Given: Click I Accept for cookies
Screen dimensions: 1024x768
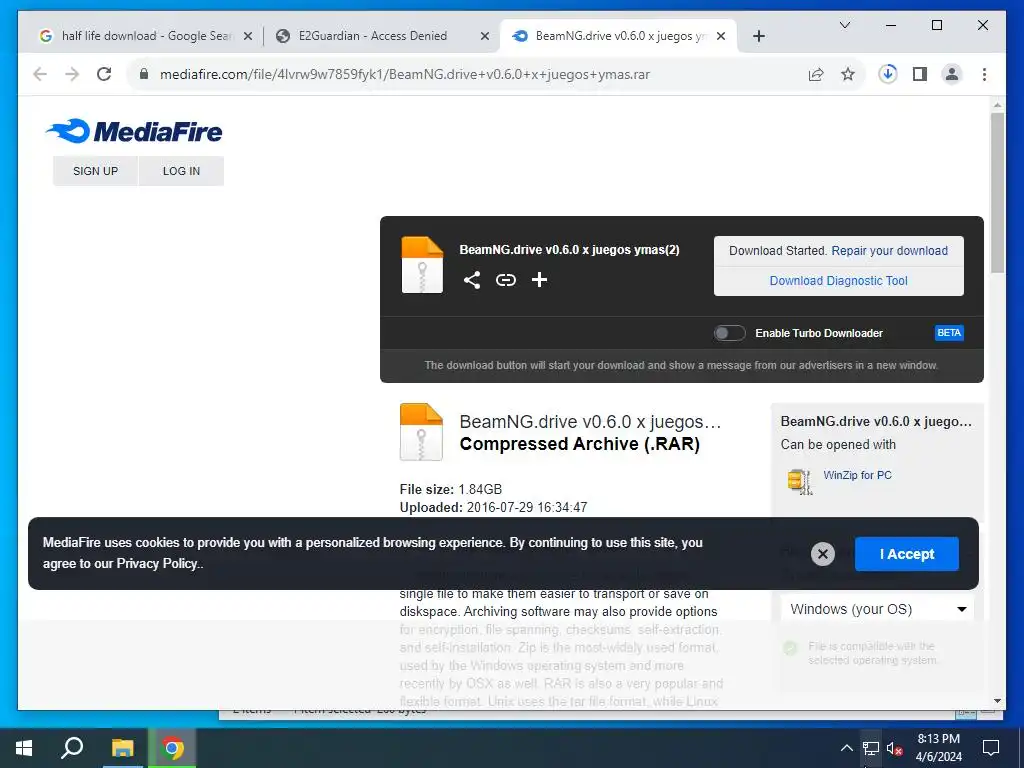Looking at the screenshot, I should (x=906, y=554).
